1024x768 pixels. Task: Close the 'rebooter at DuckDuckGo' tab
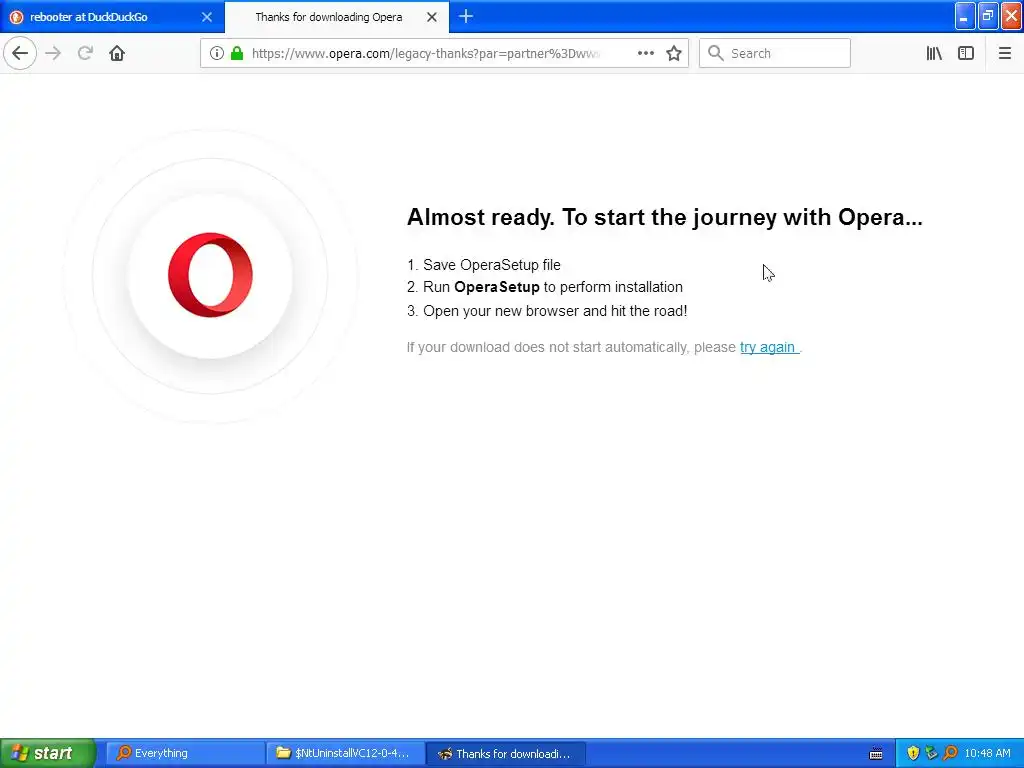pos(206,17)
